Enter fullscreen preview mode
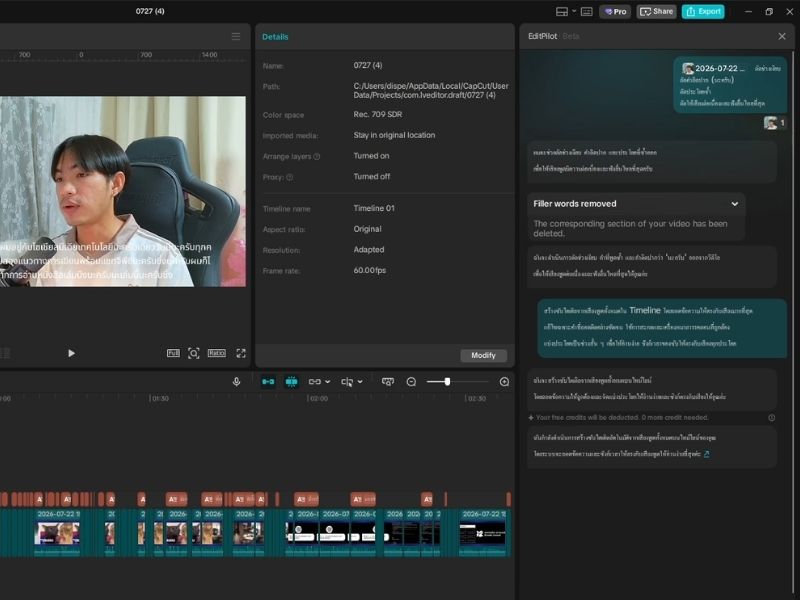The width and height of the screenshot is (800, 600). [241, 353]
